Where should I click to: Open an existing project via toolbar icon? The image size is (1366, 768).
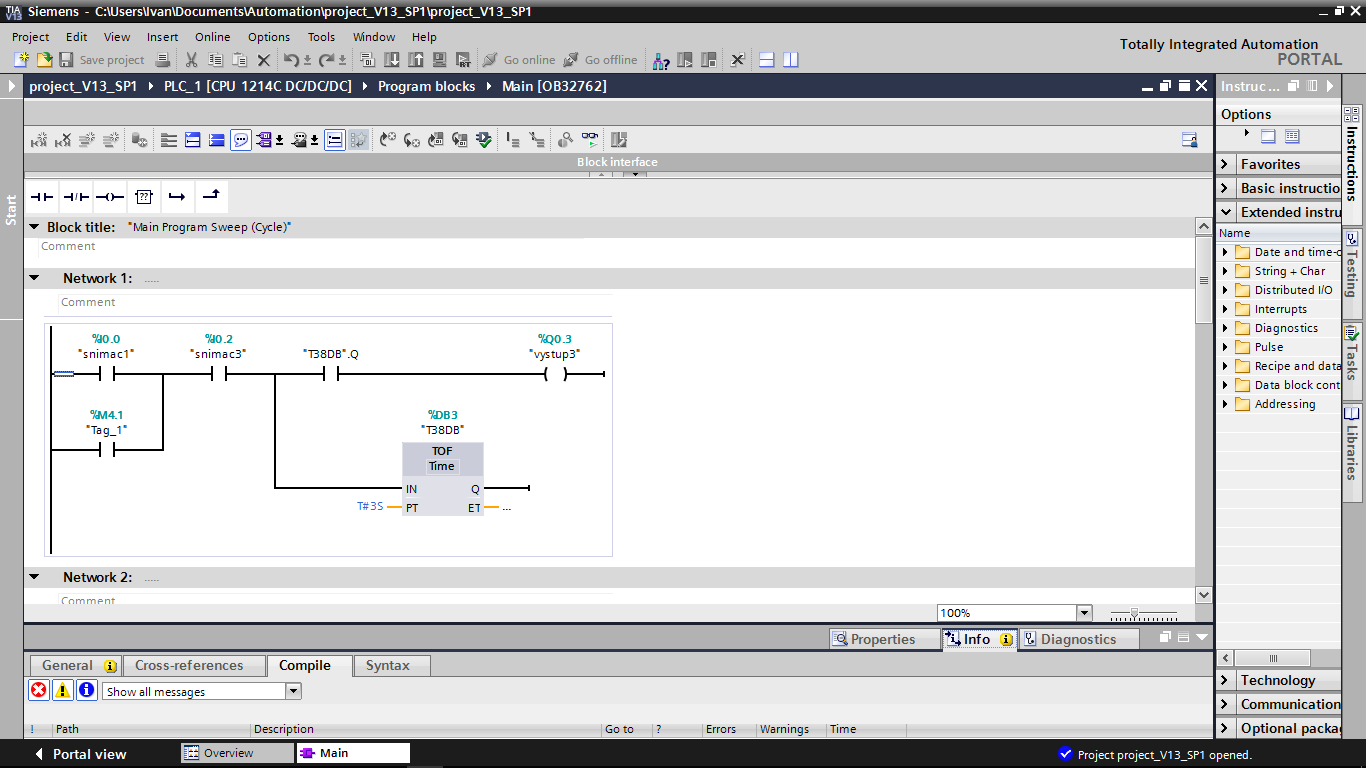44,60
